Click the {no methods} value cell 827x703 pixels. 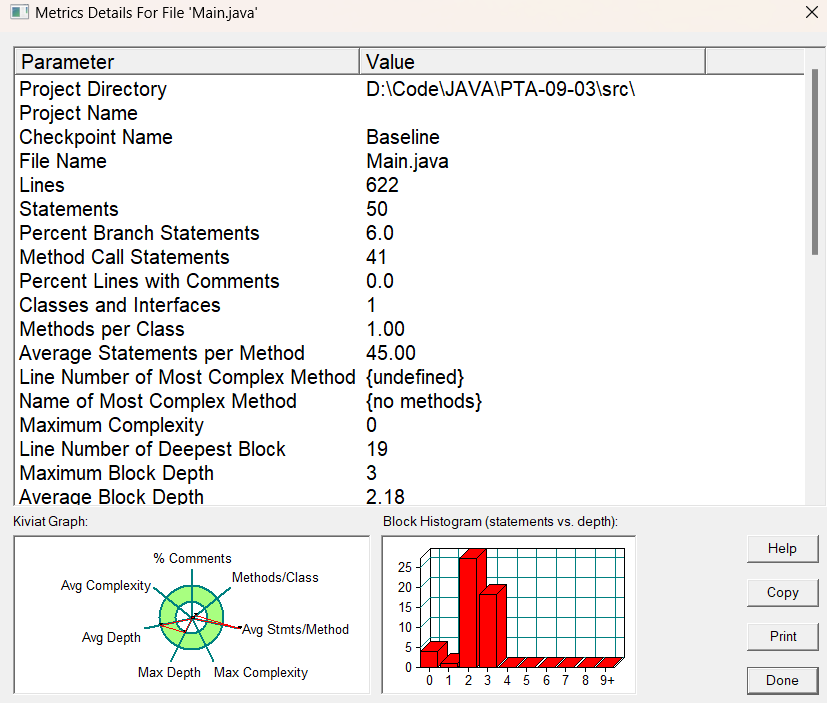pyautogui.click(x=424, y=401)
